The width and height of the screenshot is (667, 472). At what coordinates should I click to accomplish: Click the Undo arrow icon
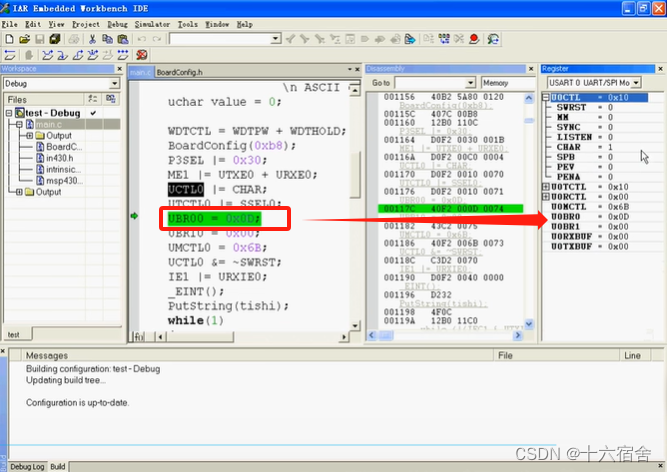coord(142,39)
